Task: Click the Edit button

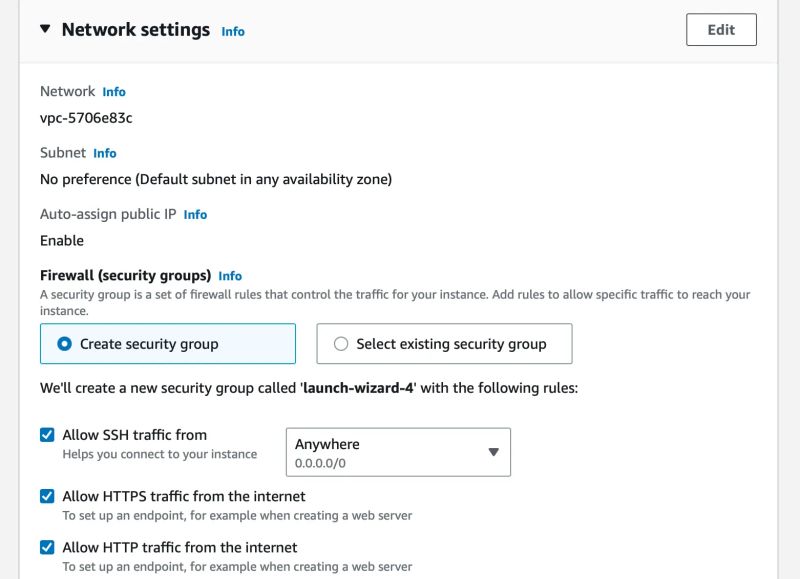Action: [x=722, y=30]
